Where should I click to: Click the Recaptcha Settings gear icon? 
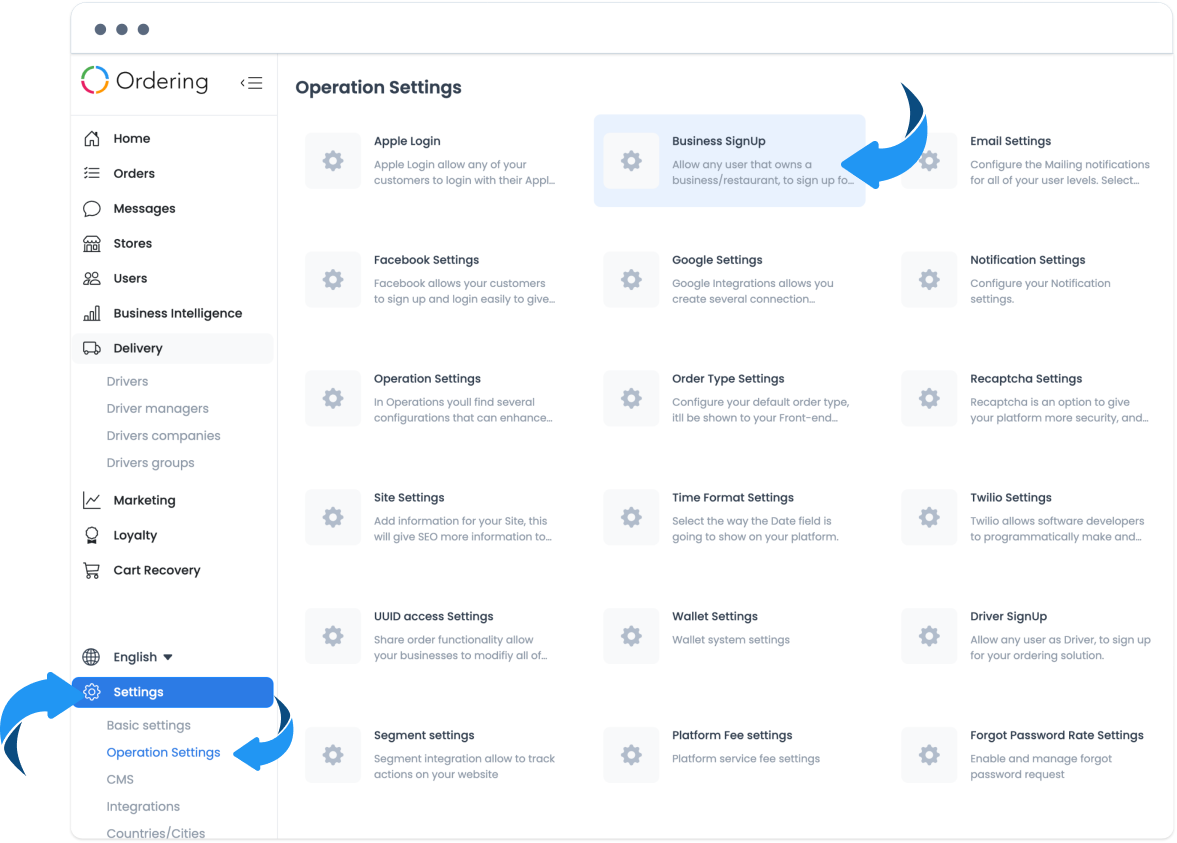pos(929,399)
